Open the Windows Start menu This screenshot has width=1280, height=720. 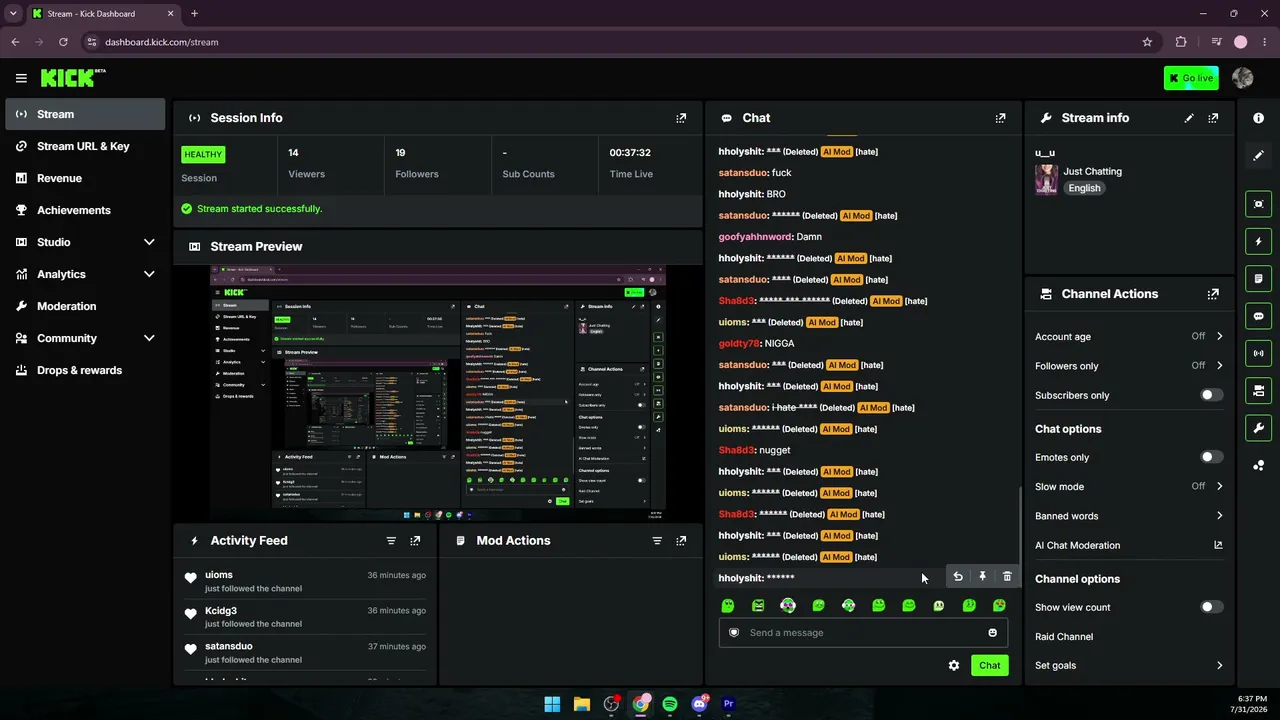pos(552,704)
